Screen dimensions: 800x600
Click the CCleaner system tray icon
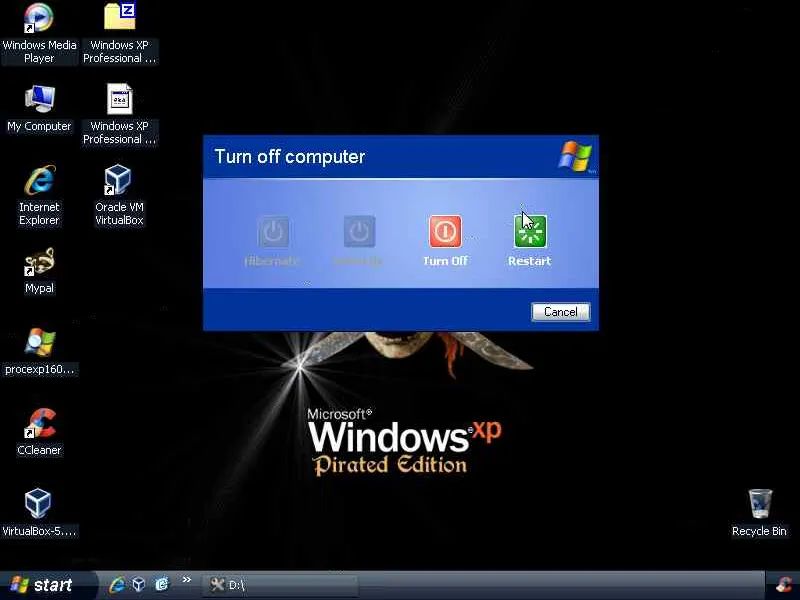784,585
